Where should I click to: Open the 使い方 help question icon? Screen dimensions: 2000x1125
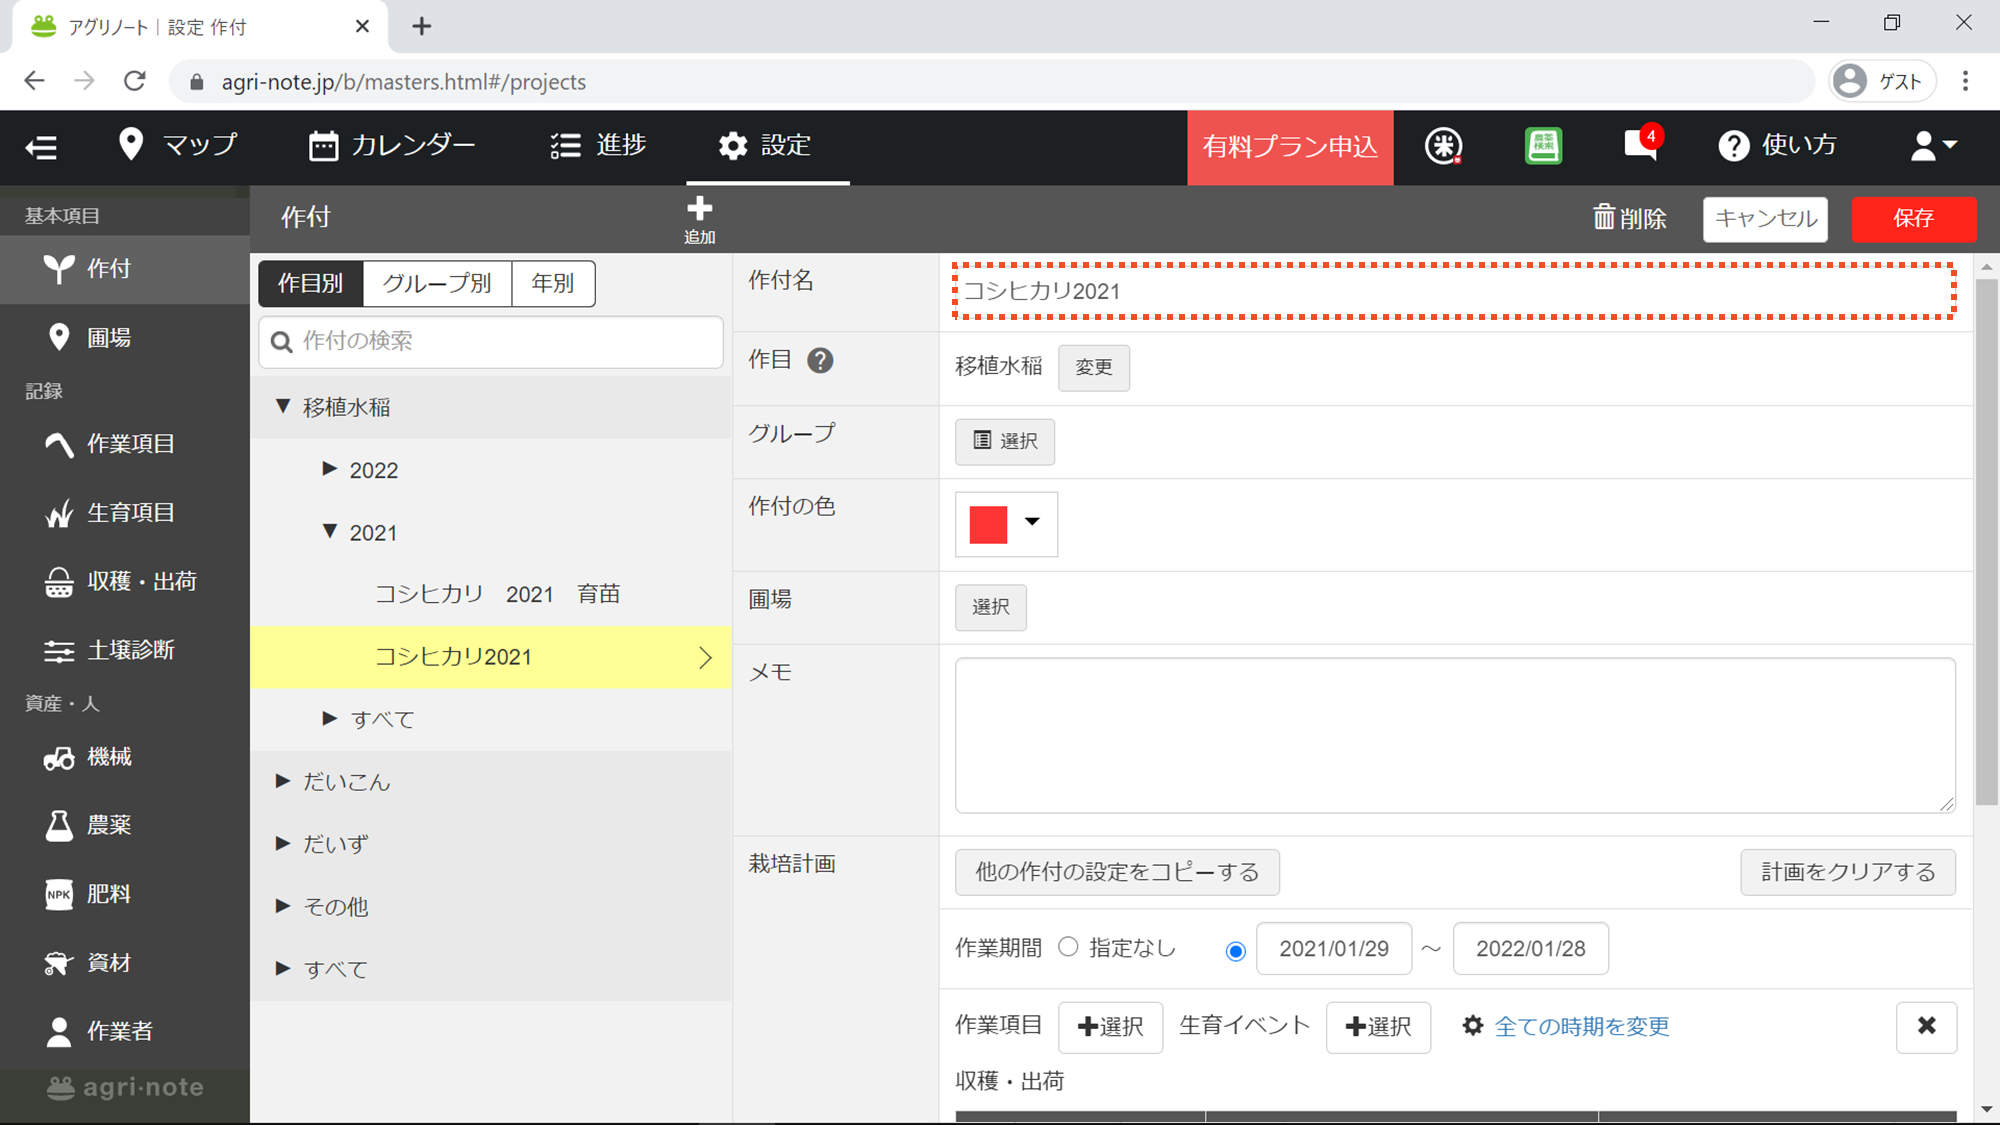(x=1734, y=146)
